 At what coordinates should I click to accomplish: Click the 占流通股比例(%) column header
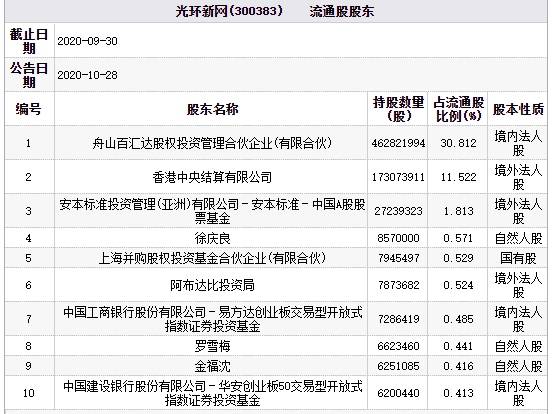point(458,109)
